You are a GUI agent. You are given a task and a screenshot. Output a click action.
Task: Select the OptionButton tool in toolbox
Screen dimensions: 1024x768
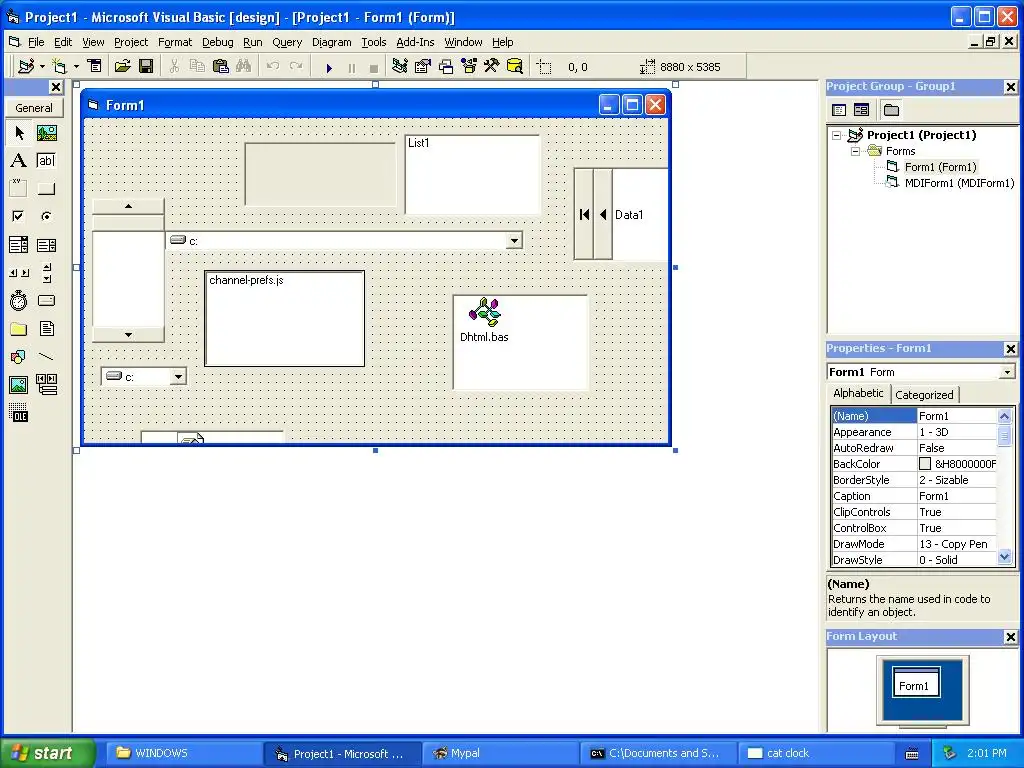pyautogui.click(x=46, y=216)
